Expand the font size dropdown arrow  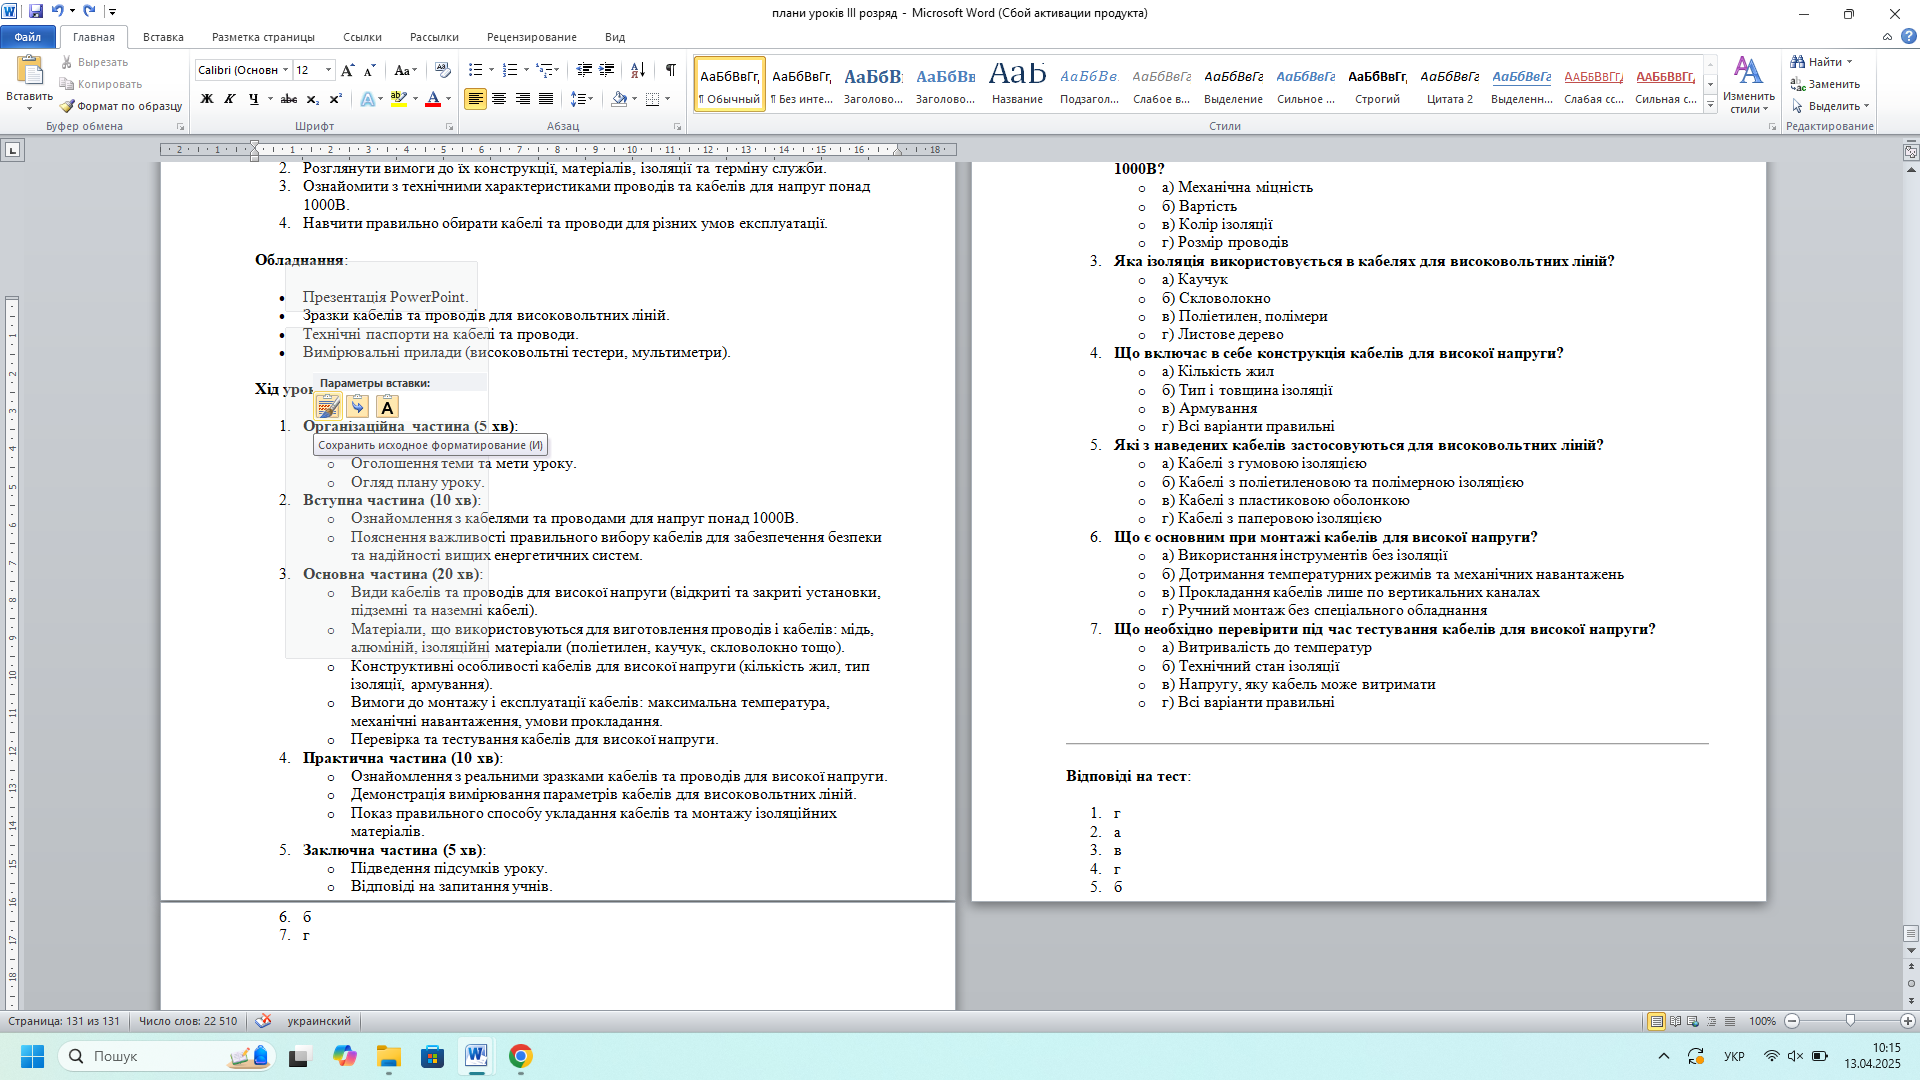tap(329, 70)
